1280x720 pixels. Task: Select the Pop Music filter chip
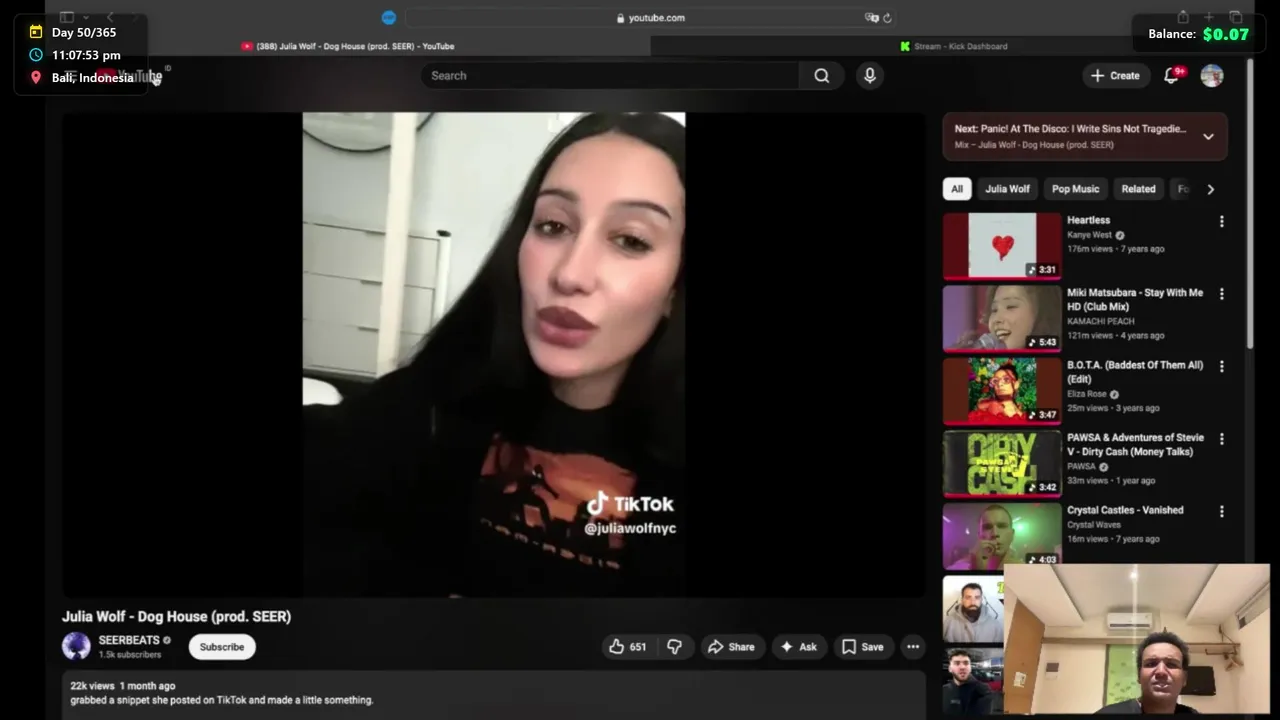[x=1075, y=189]
